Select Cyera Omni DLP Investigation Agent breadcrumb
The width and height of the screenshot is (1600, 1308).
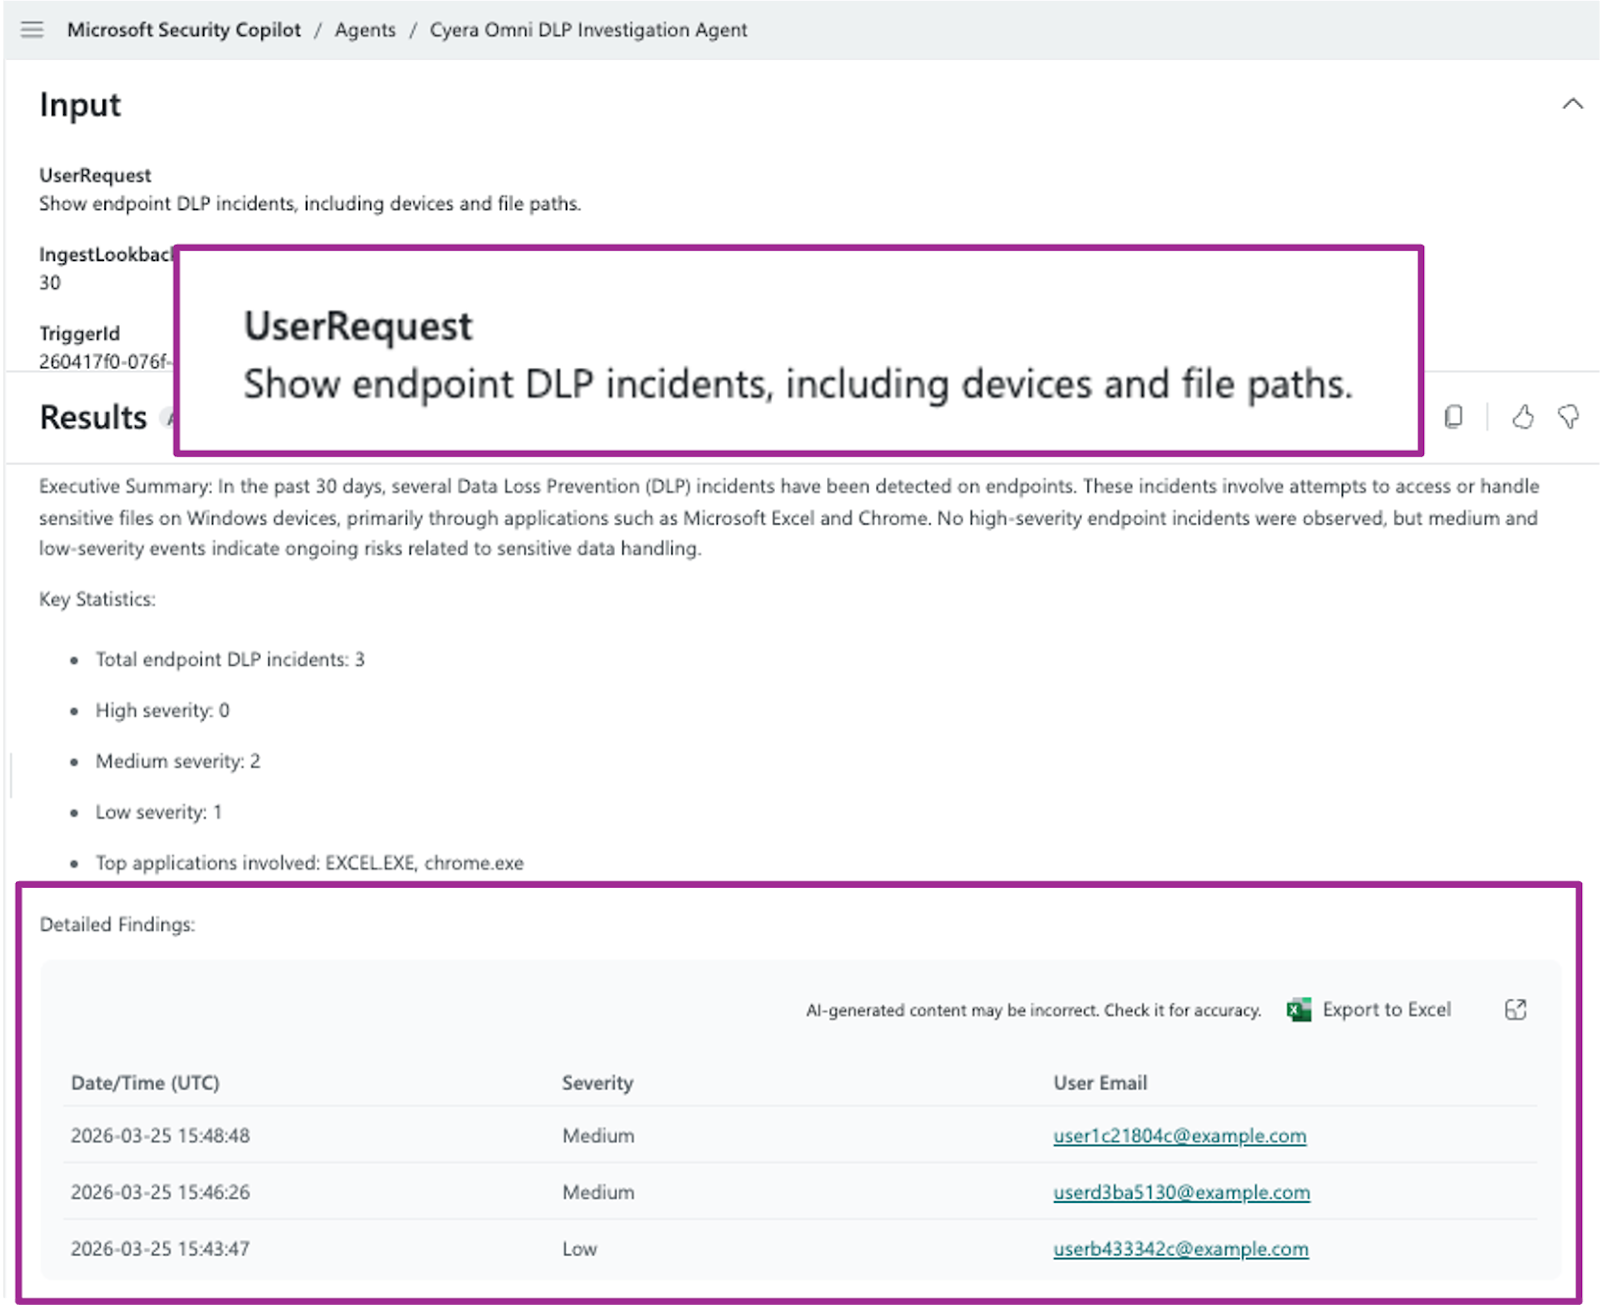588,30
